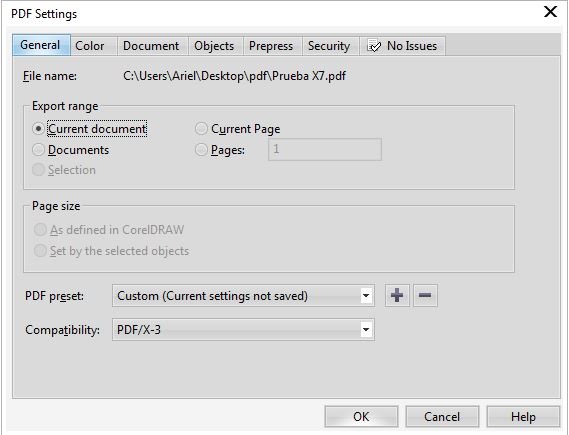569x435 pixels.
Task: Delete PDF preset using minus icon
Action: pos(425,295)
